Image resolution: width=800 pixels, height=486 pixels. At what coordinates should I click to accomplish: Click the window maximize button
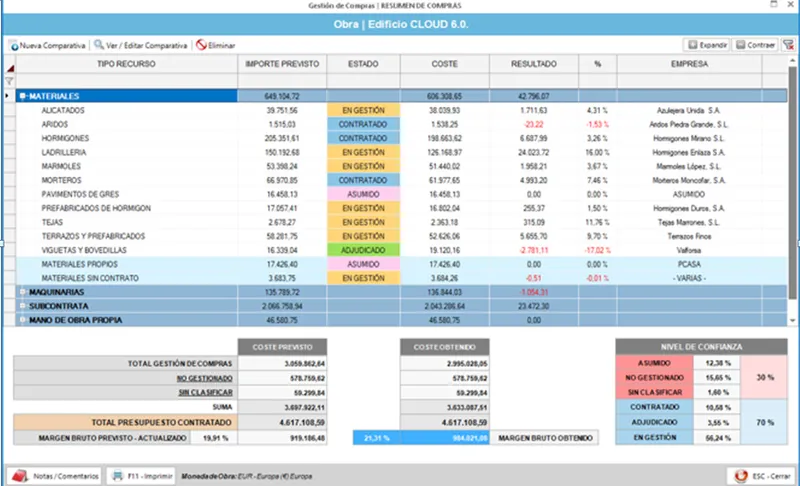(774, 5)
